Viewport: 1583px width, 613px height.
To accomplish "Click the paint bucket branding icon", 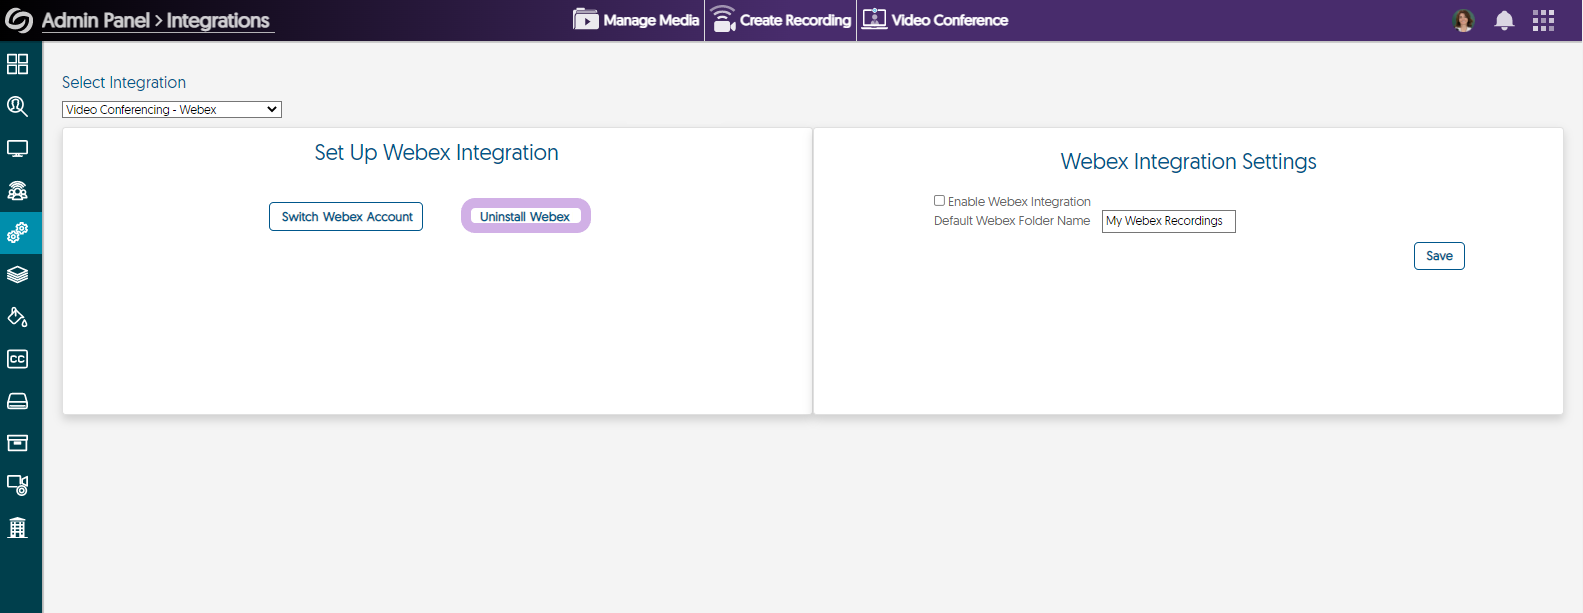I will pos(18,317).
